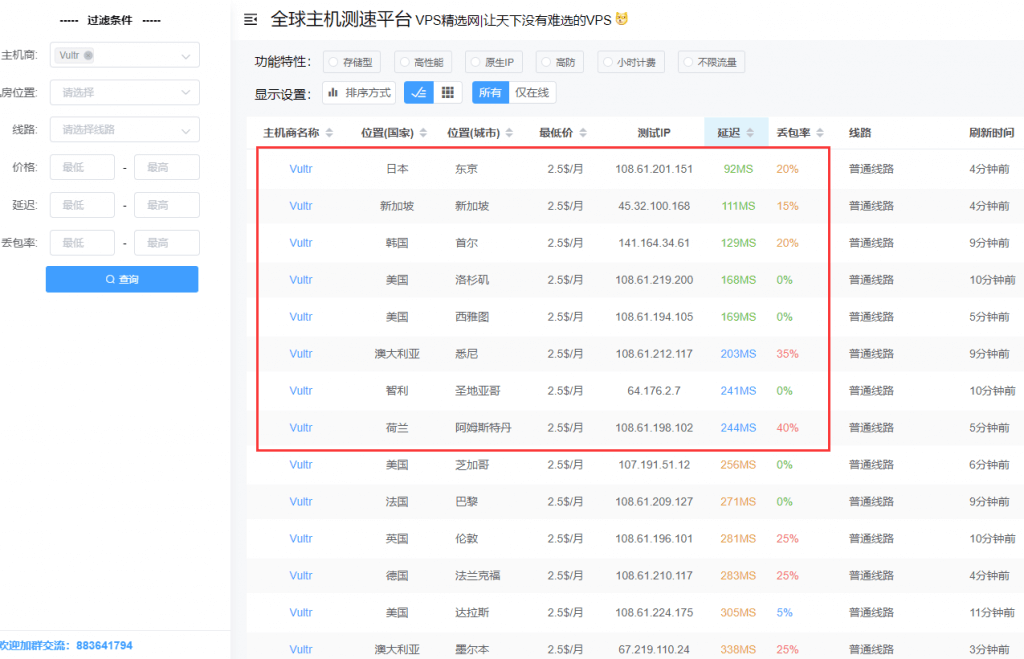Open Vultr link in the 芝加哥 row
The image size is (1024, 659).
click(x=301, y=464)
